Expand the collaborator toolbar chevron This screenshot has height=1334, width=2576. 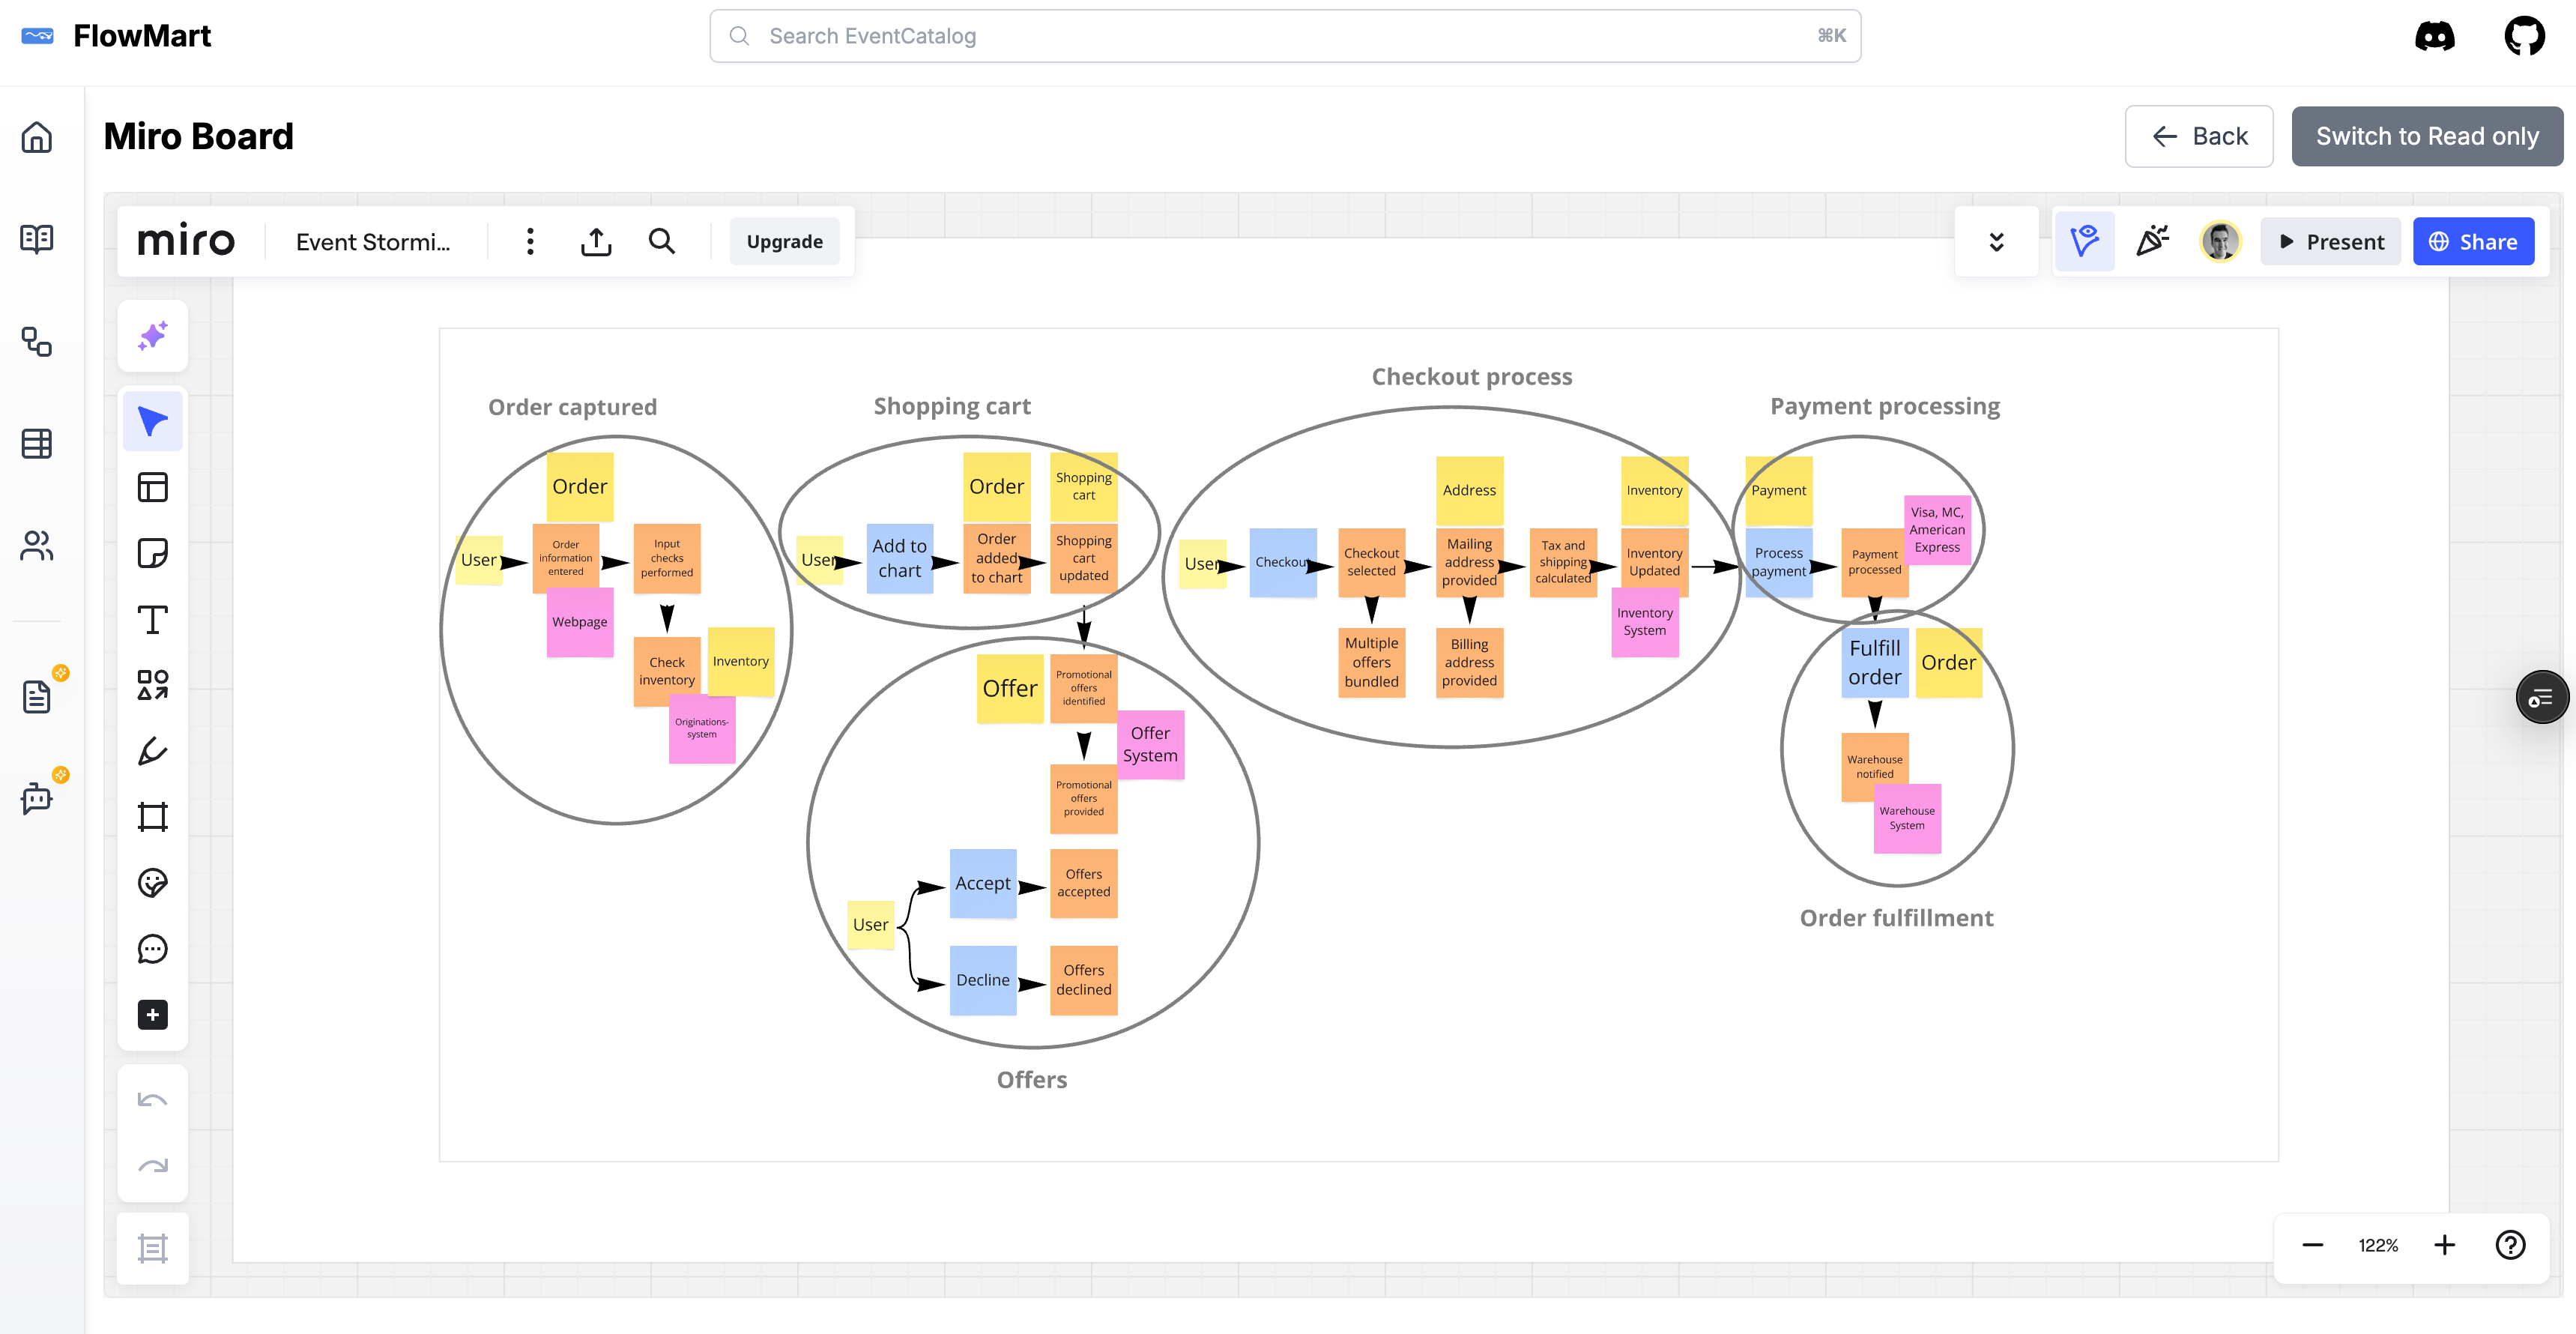pos(1997,241)
